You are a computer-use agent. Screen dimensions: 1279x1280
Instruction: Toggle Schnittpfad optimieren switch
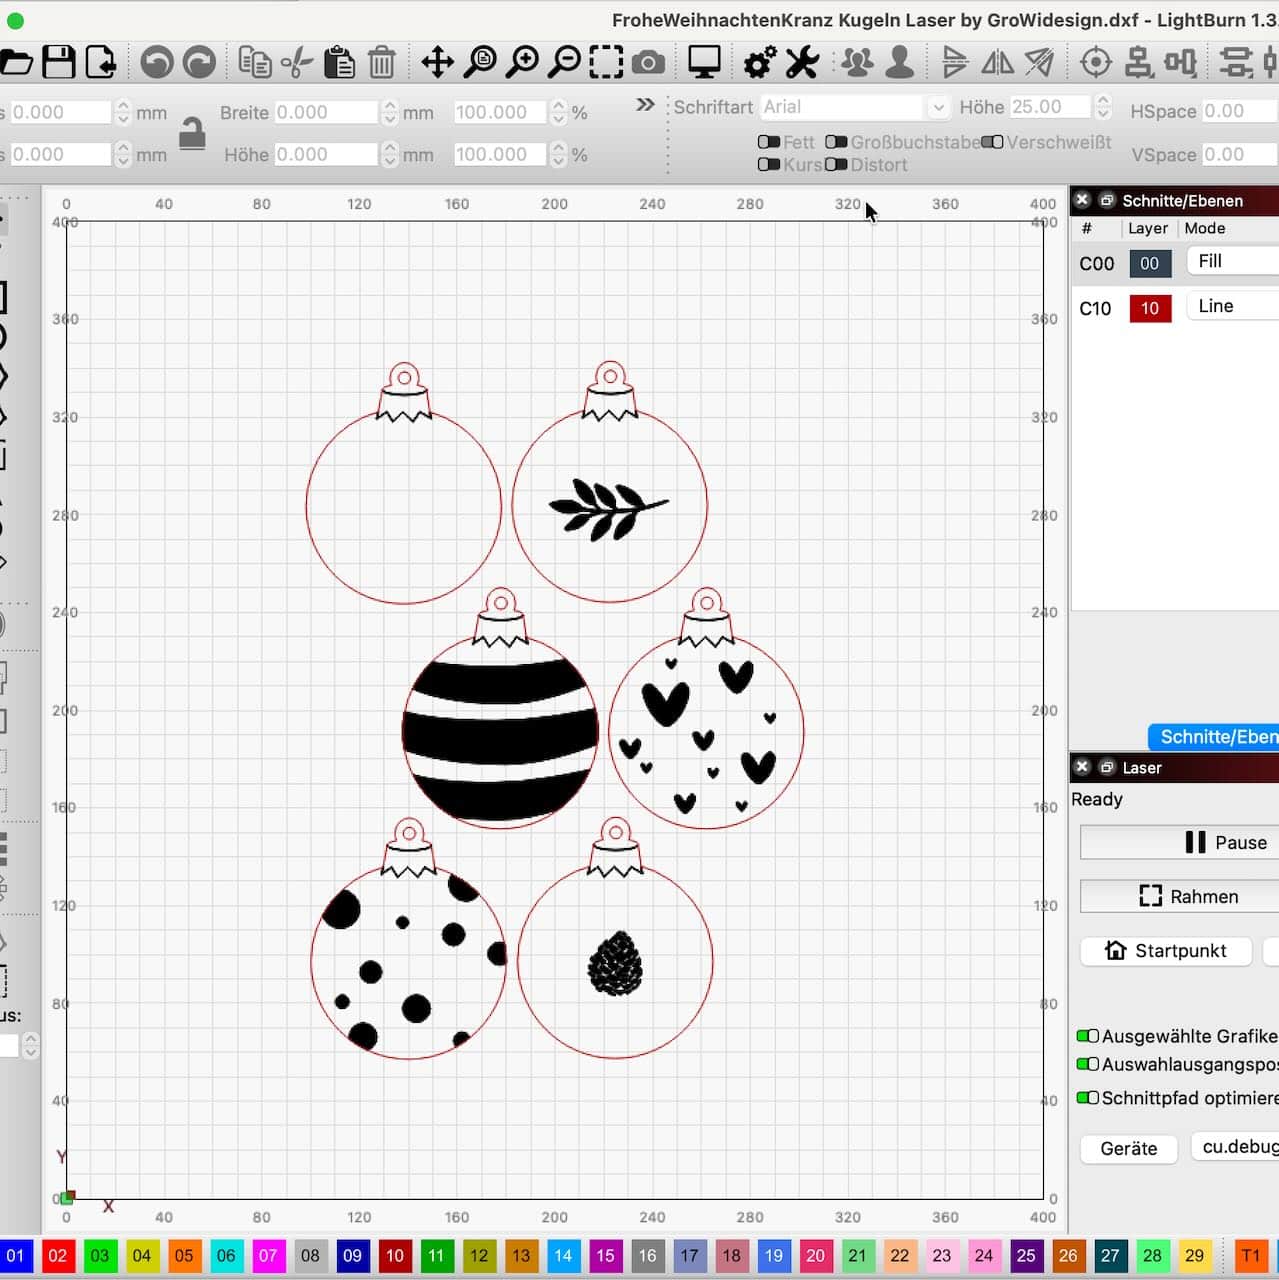pos(1087,1098)
